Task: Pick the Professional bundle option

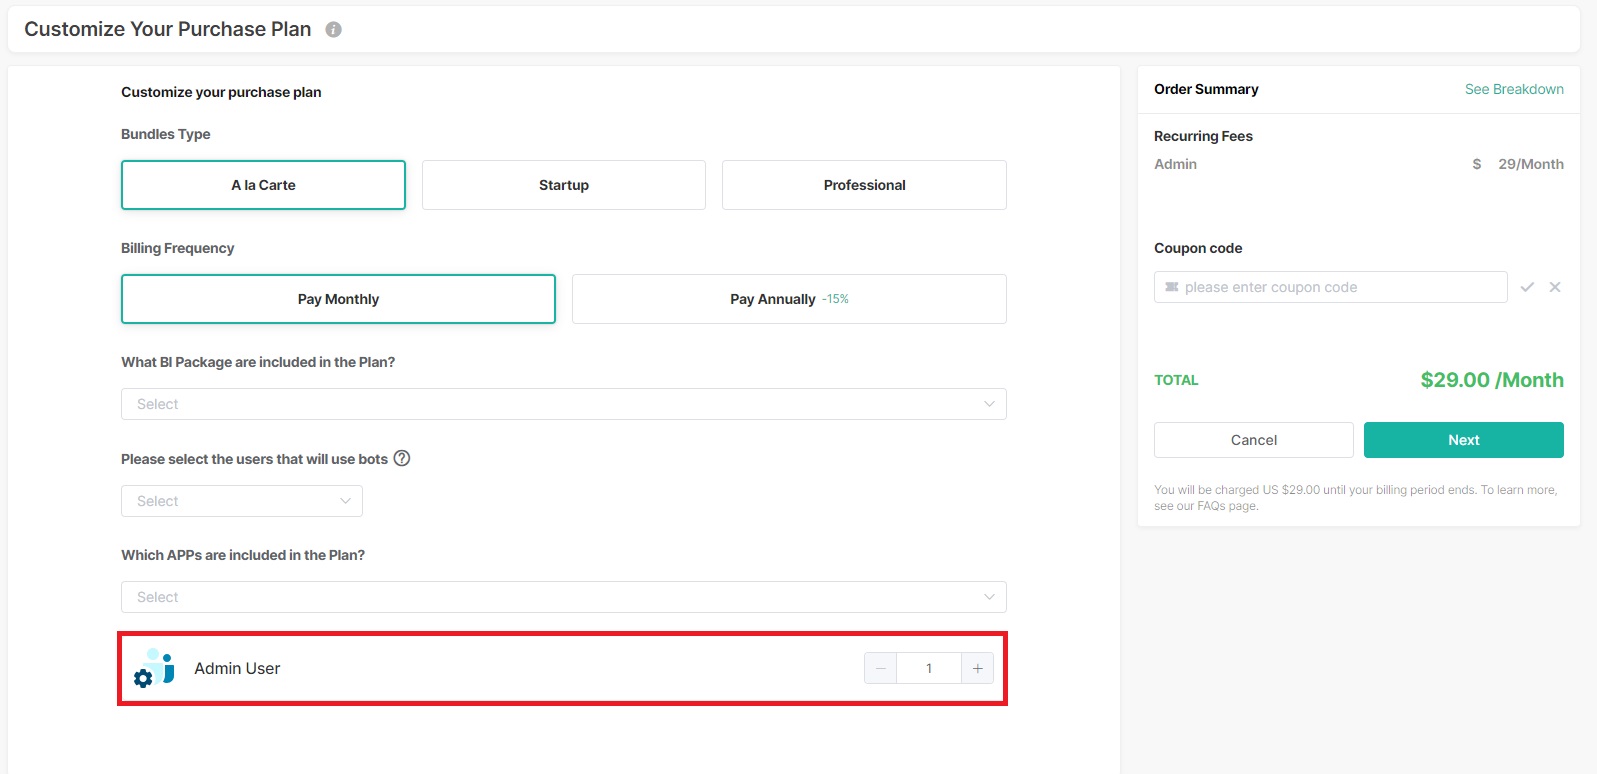Action: 864,185
